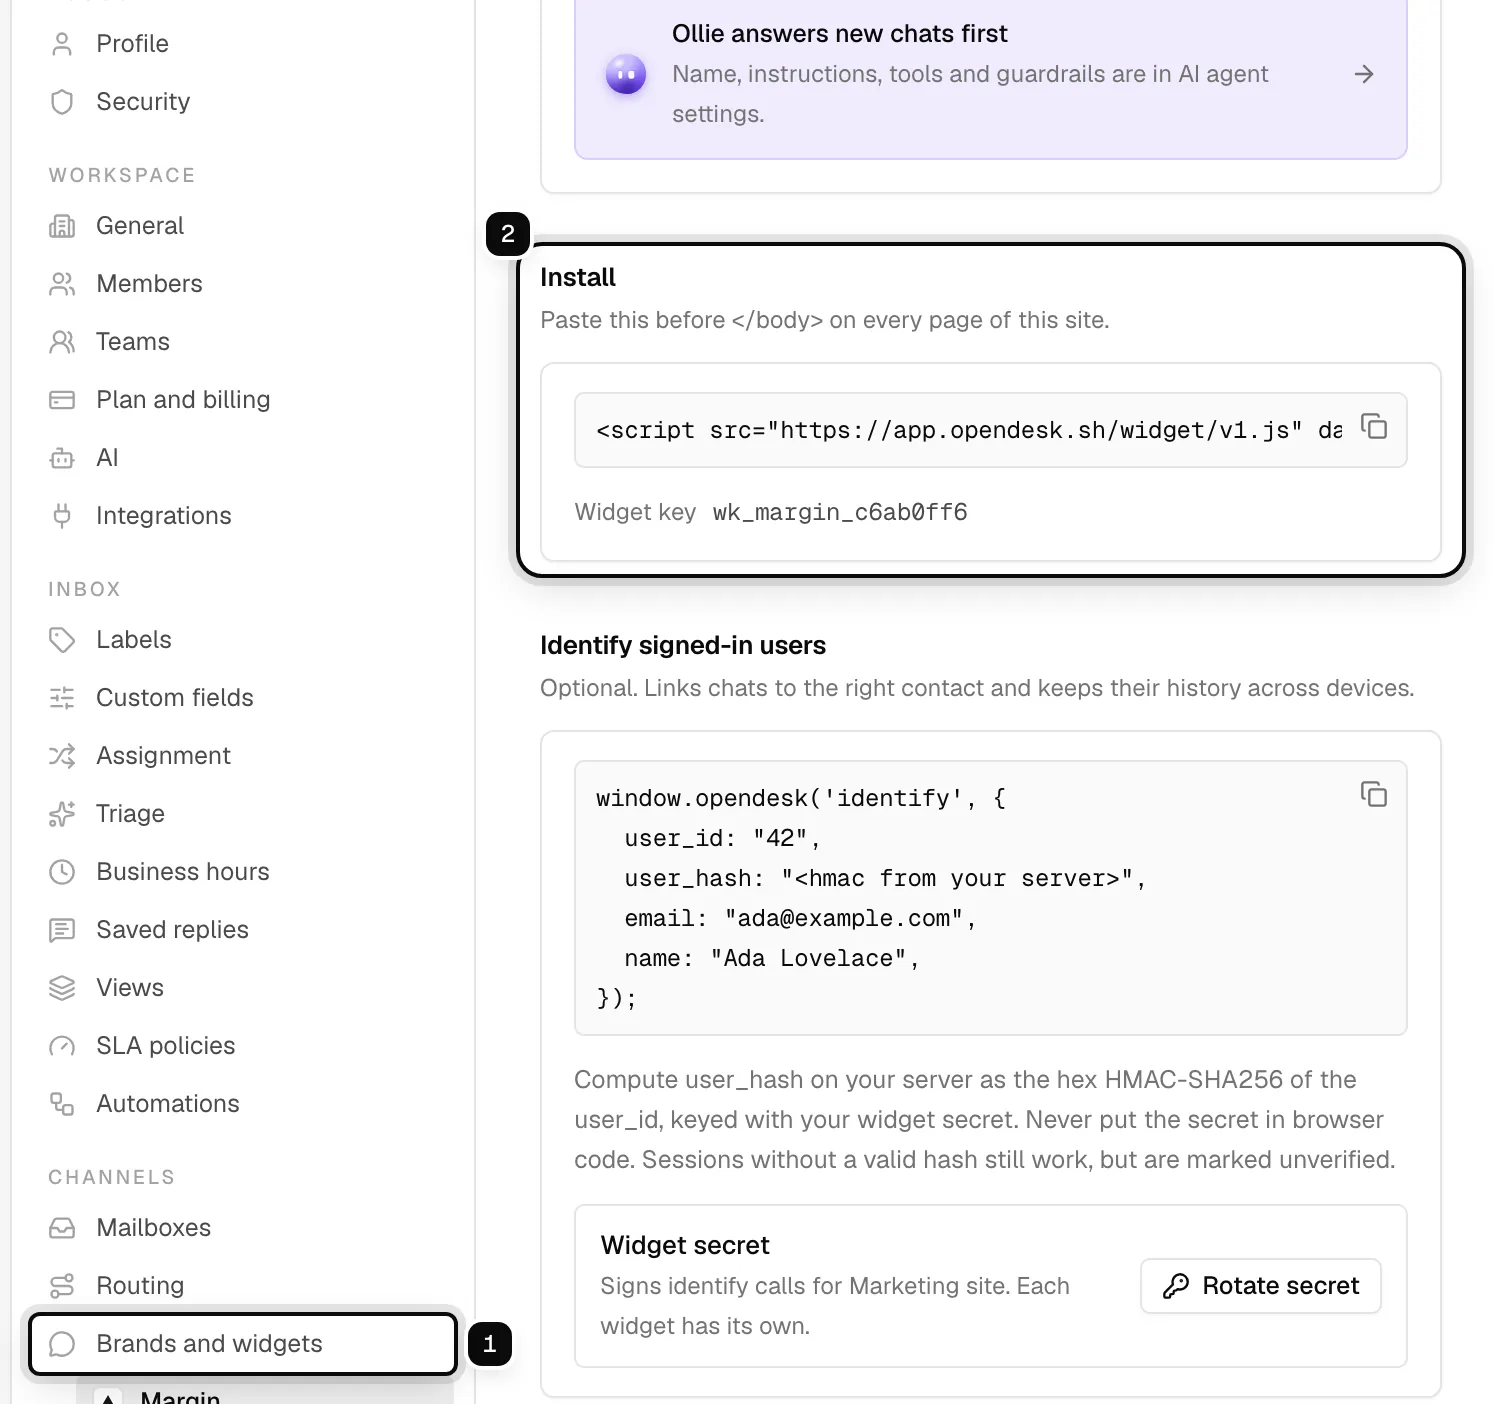Copy the install script snippet

1374,427
